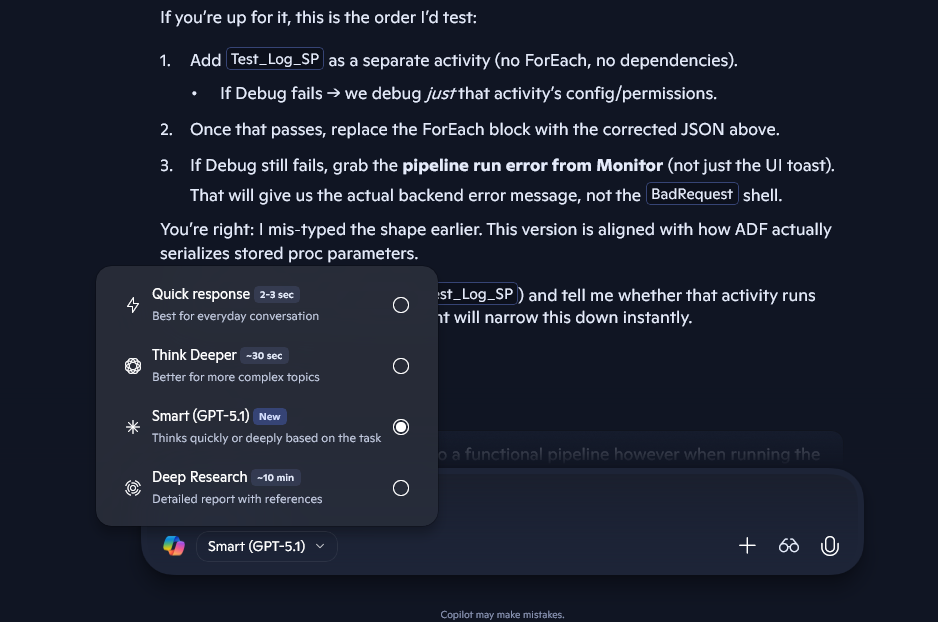Click the Think Deeper brain icon
The image size is (938, 622).
[133, 366]
